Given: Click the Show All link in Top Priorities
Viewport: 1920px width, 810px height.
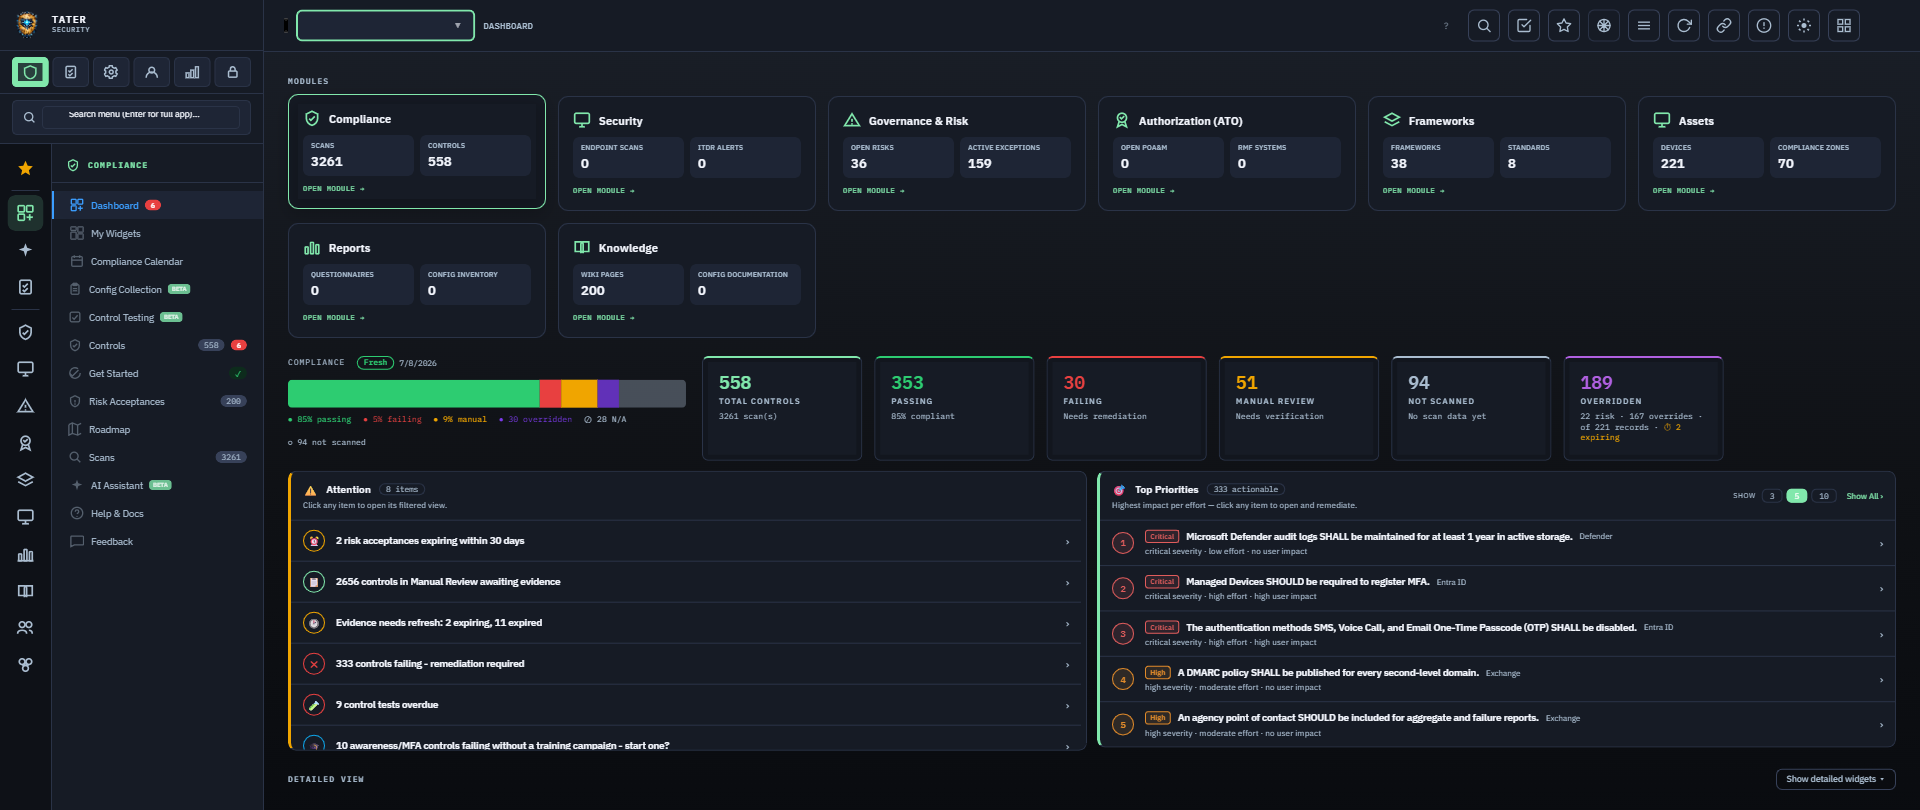Looking at the screenshot, I should point(1864,496).
